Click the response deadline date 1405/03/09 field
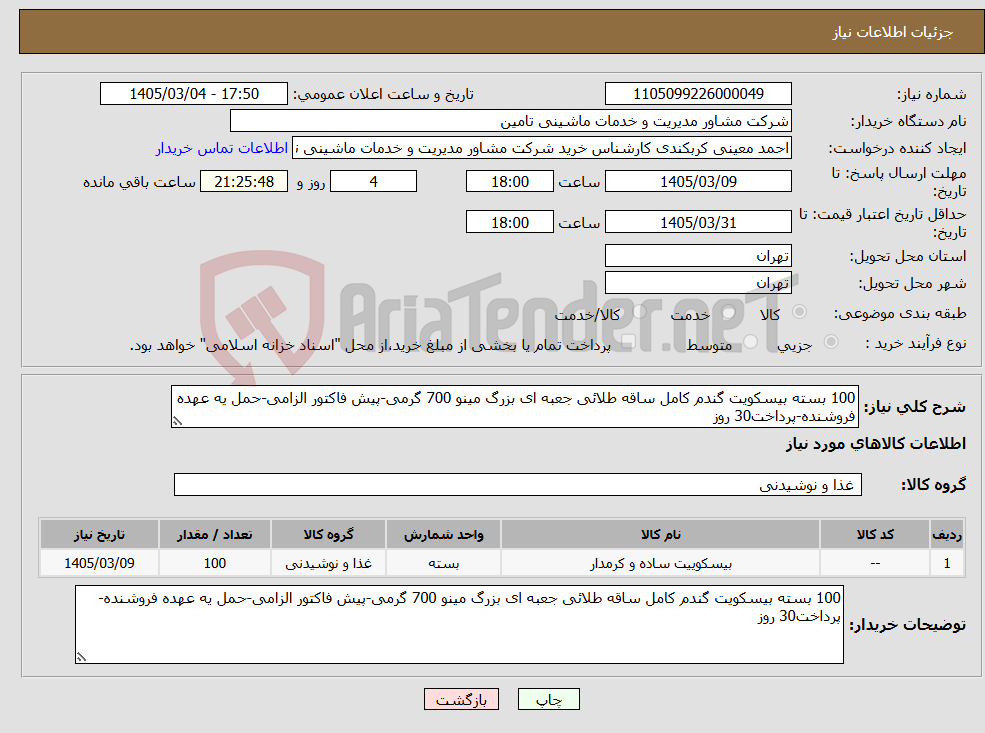 [x=698, y=182]
